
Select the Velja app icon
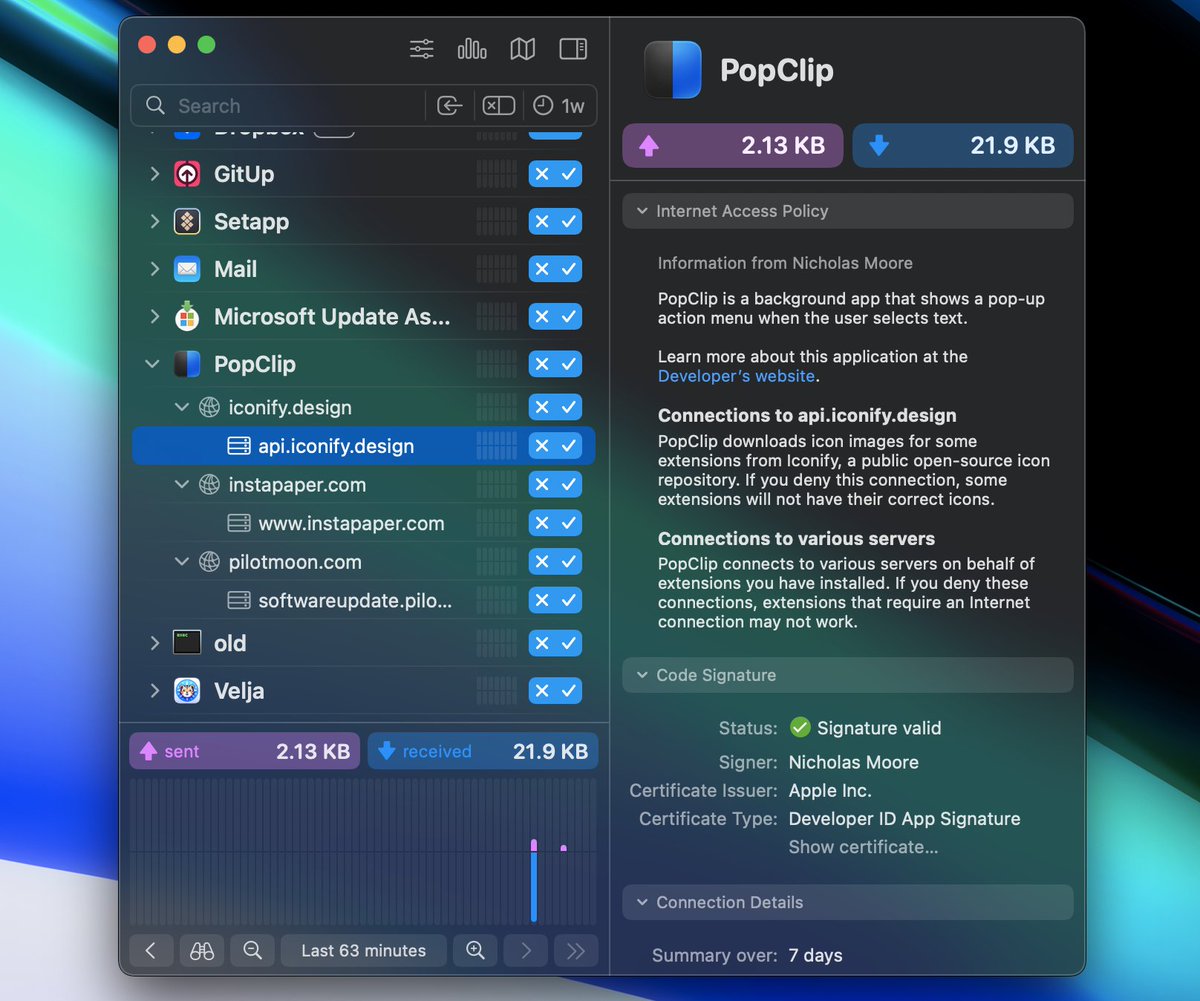pos(187,690)
